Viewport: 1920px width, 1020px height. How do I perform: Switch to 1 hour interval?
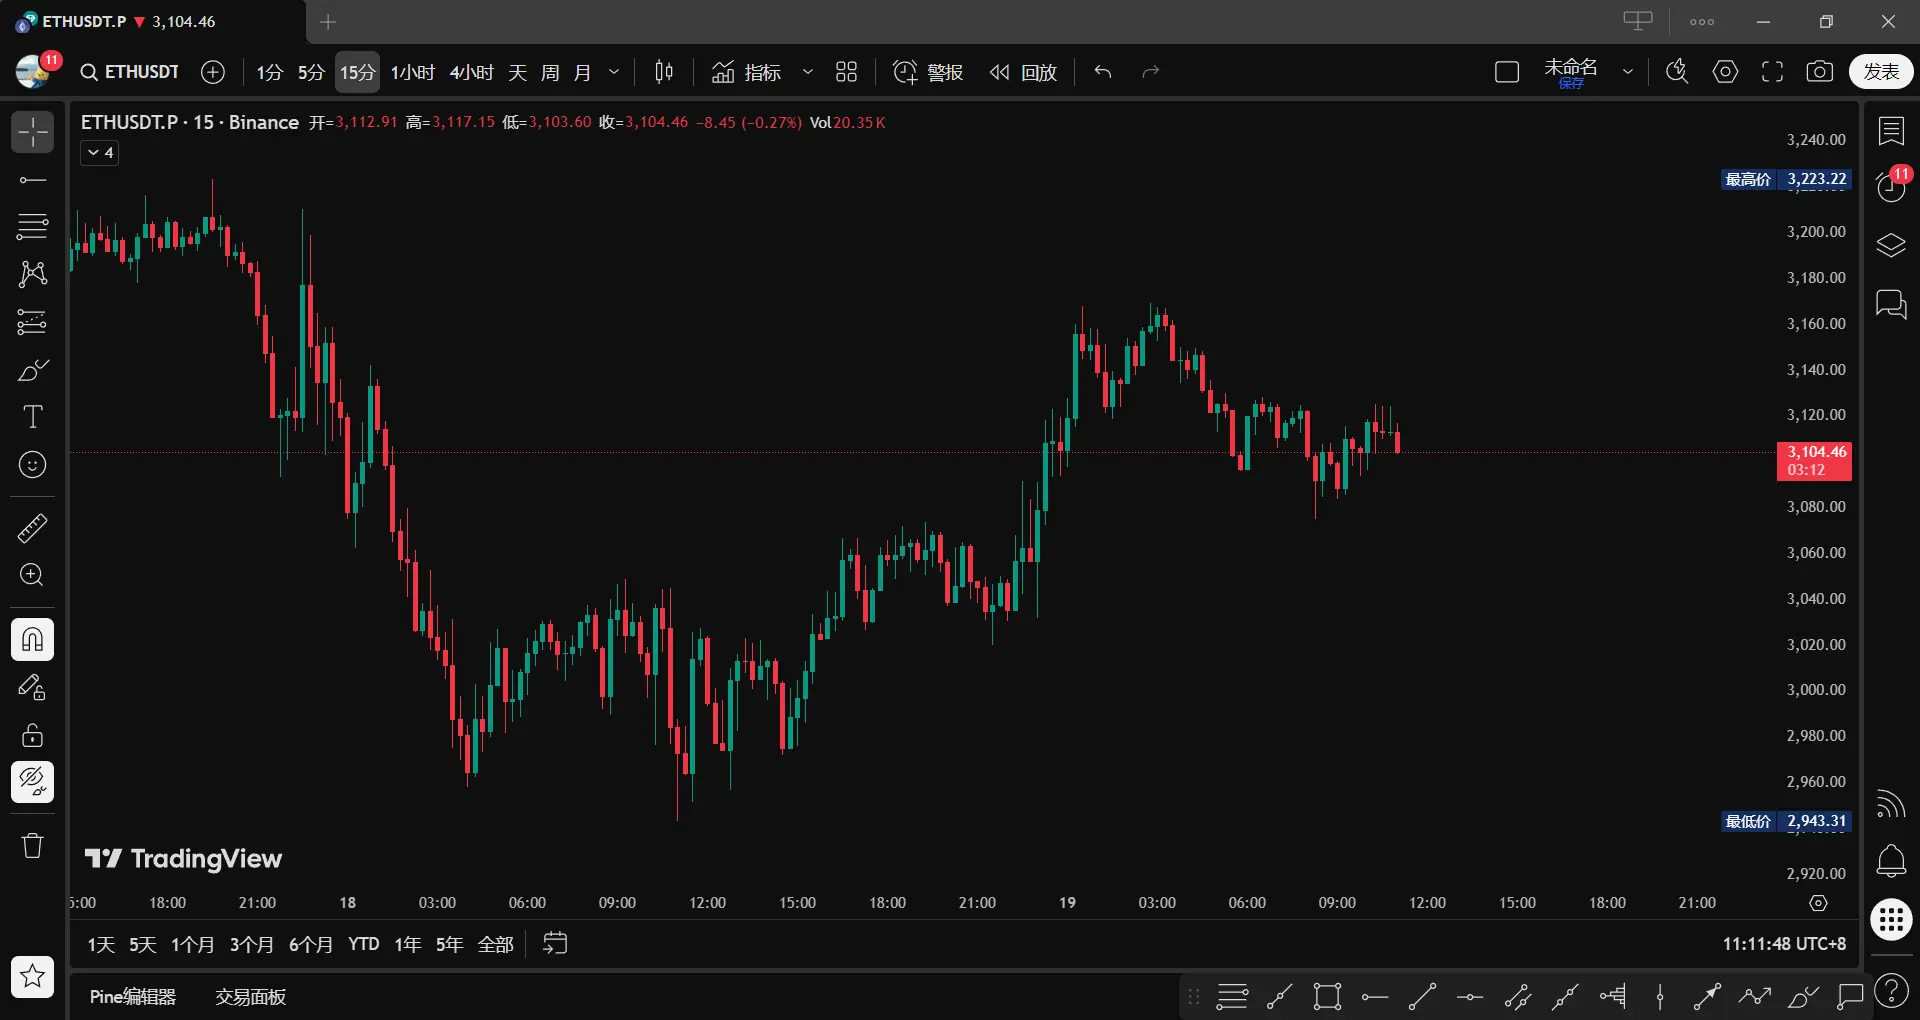[x=413, y=72]
